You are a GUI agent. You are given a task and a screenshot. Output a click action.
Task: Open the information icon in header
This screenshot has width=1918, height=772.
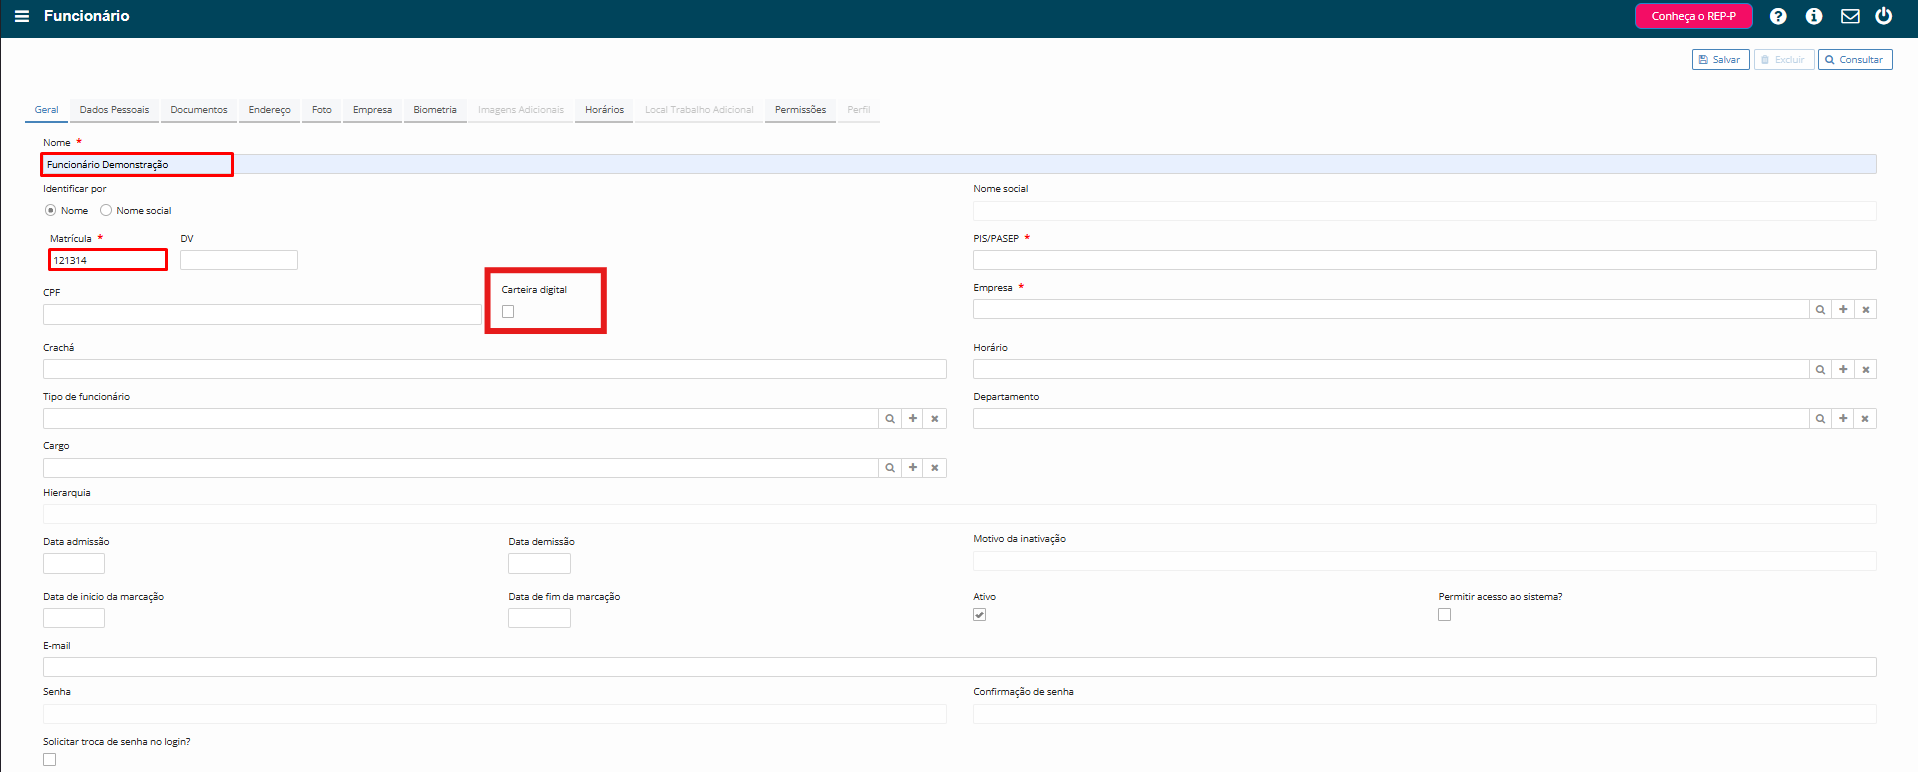coord(1814,16)
